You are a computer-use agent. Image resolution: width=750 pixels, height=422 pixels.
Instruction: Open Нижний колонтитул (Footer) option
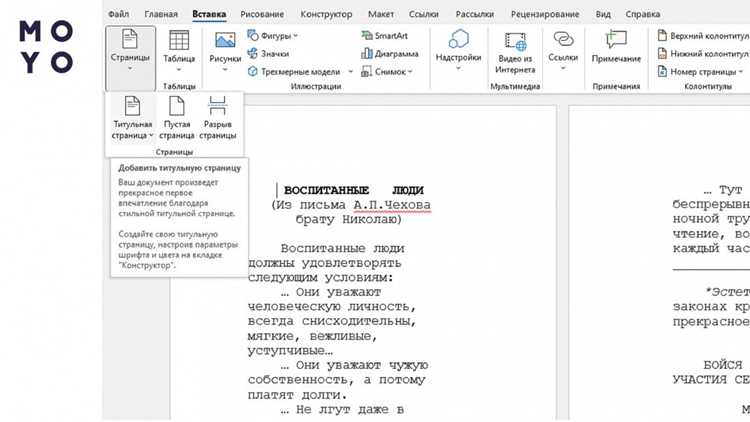703,54
